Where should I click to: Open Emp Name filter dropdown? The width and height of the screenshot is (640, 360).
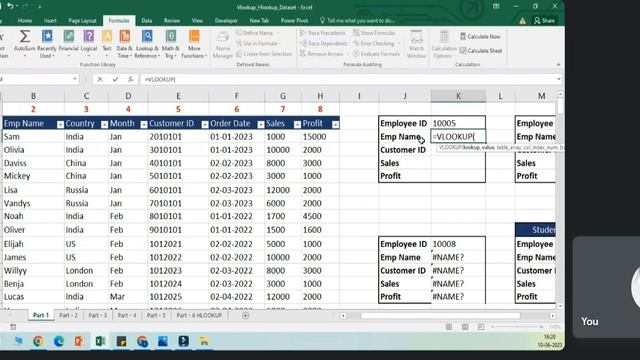pyautogui.click(x=60, y=124)
